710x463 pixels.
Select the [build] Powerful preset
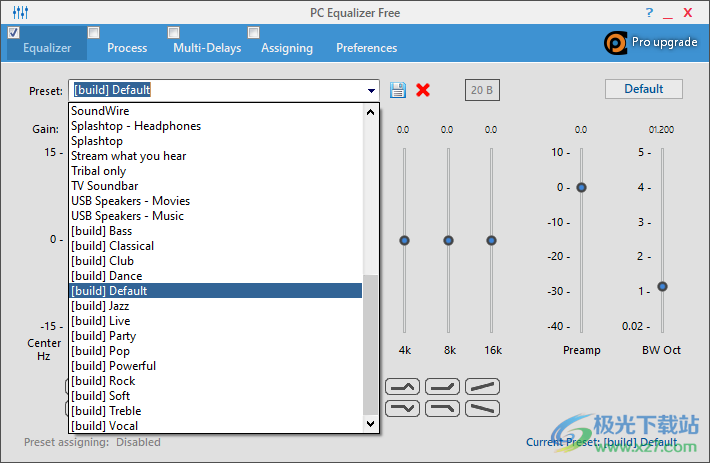click(x=216, y=366)
